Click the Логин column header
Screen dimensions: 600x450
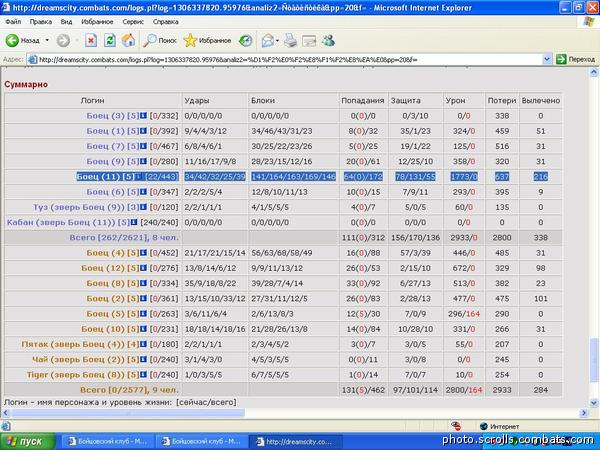92,100
